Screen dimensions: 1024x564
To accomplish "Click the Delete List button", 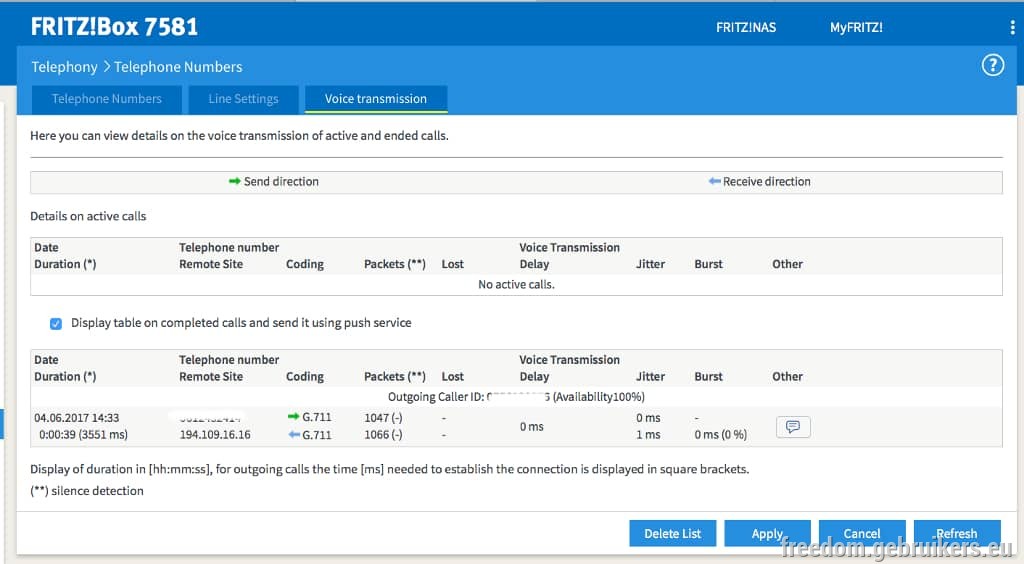I will (x=673, y=533).
